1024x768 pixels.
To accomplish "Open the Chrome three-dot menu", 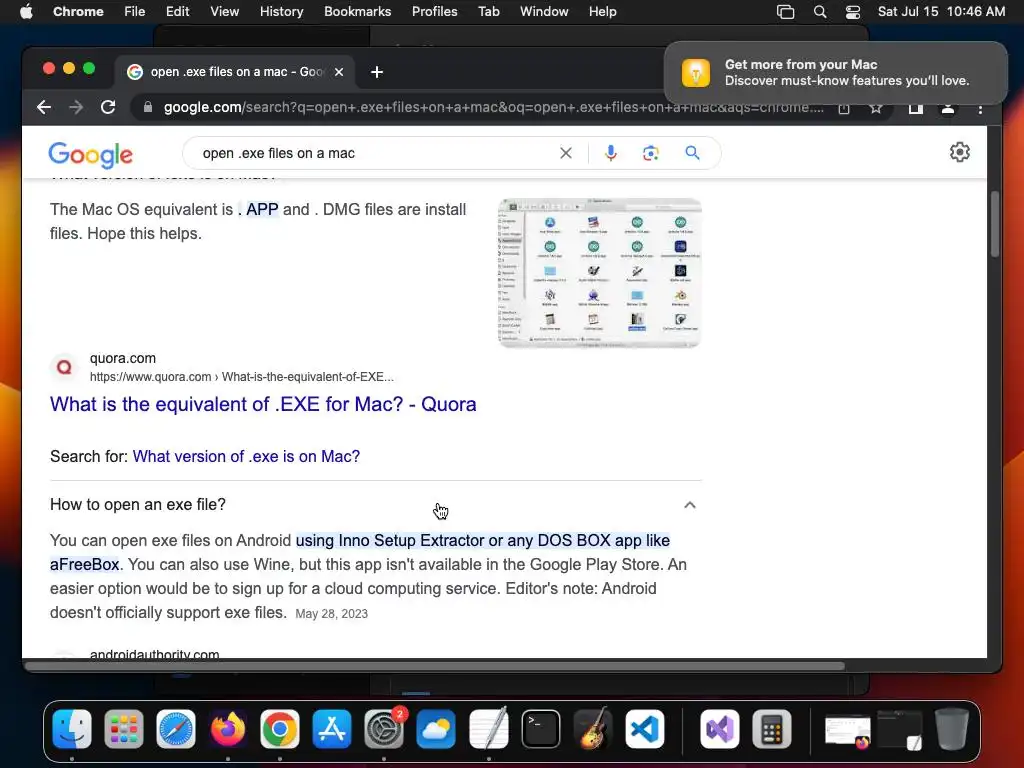I will [x=980, y=109].
